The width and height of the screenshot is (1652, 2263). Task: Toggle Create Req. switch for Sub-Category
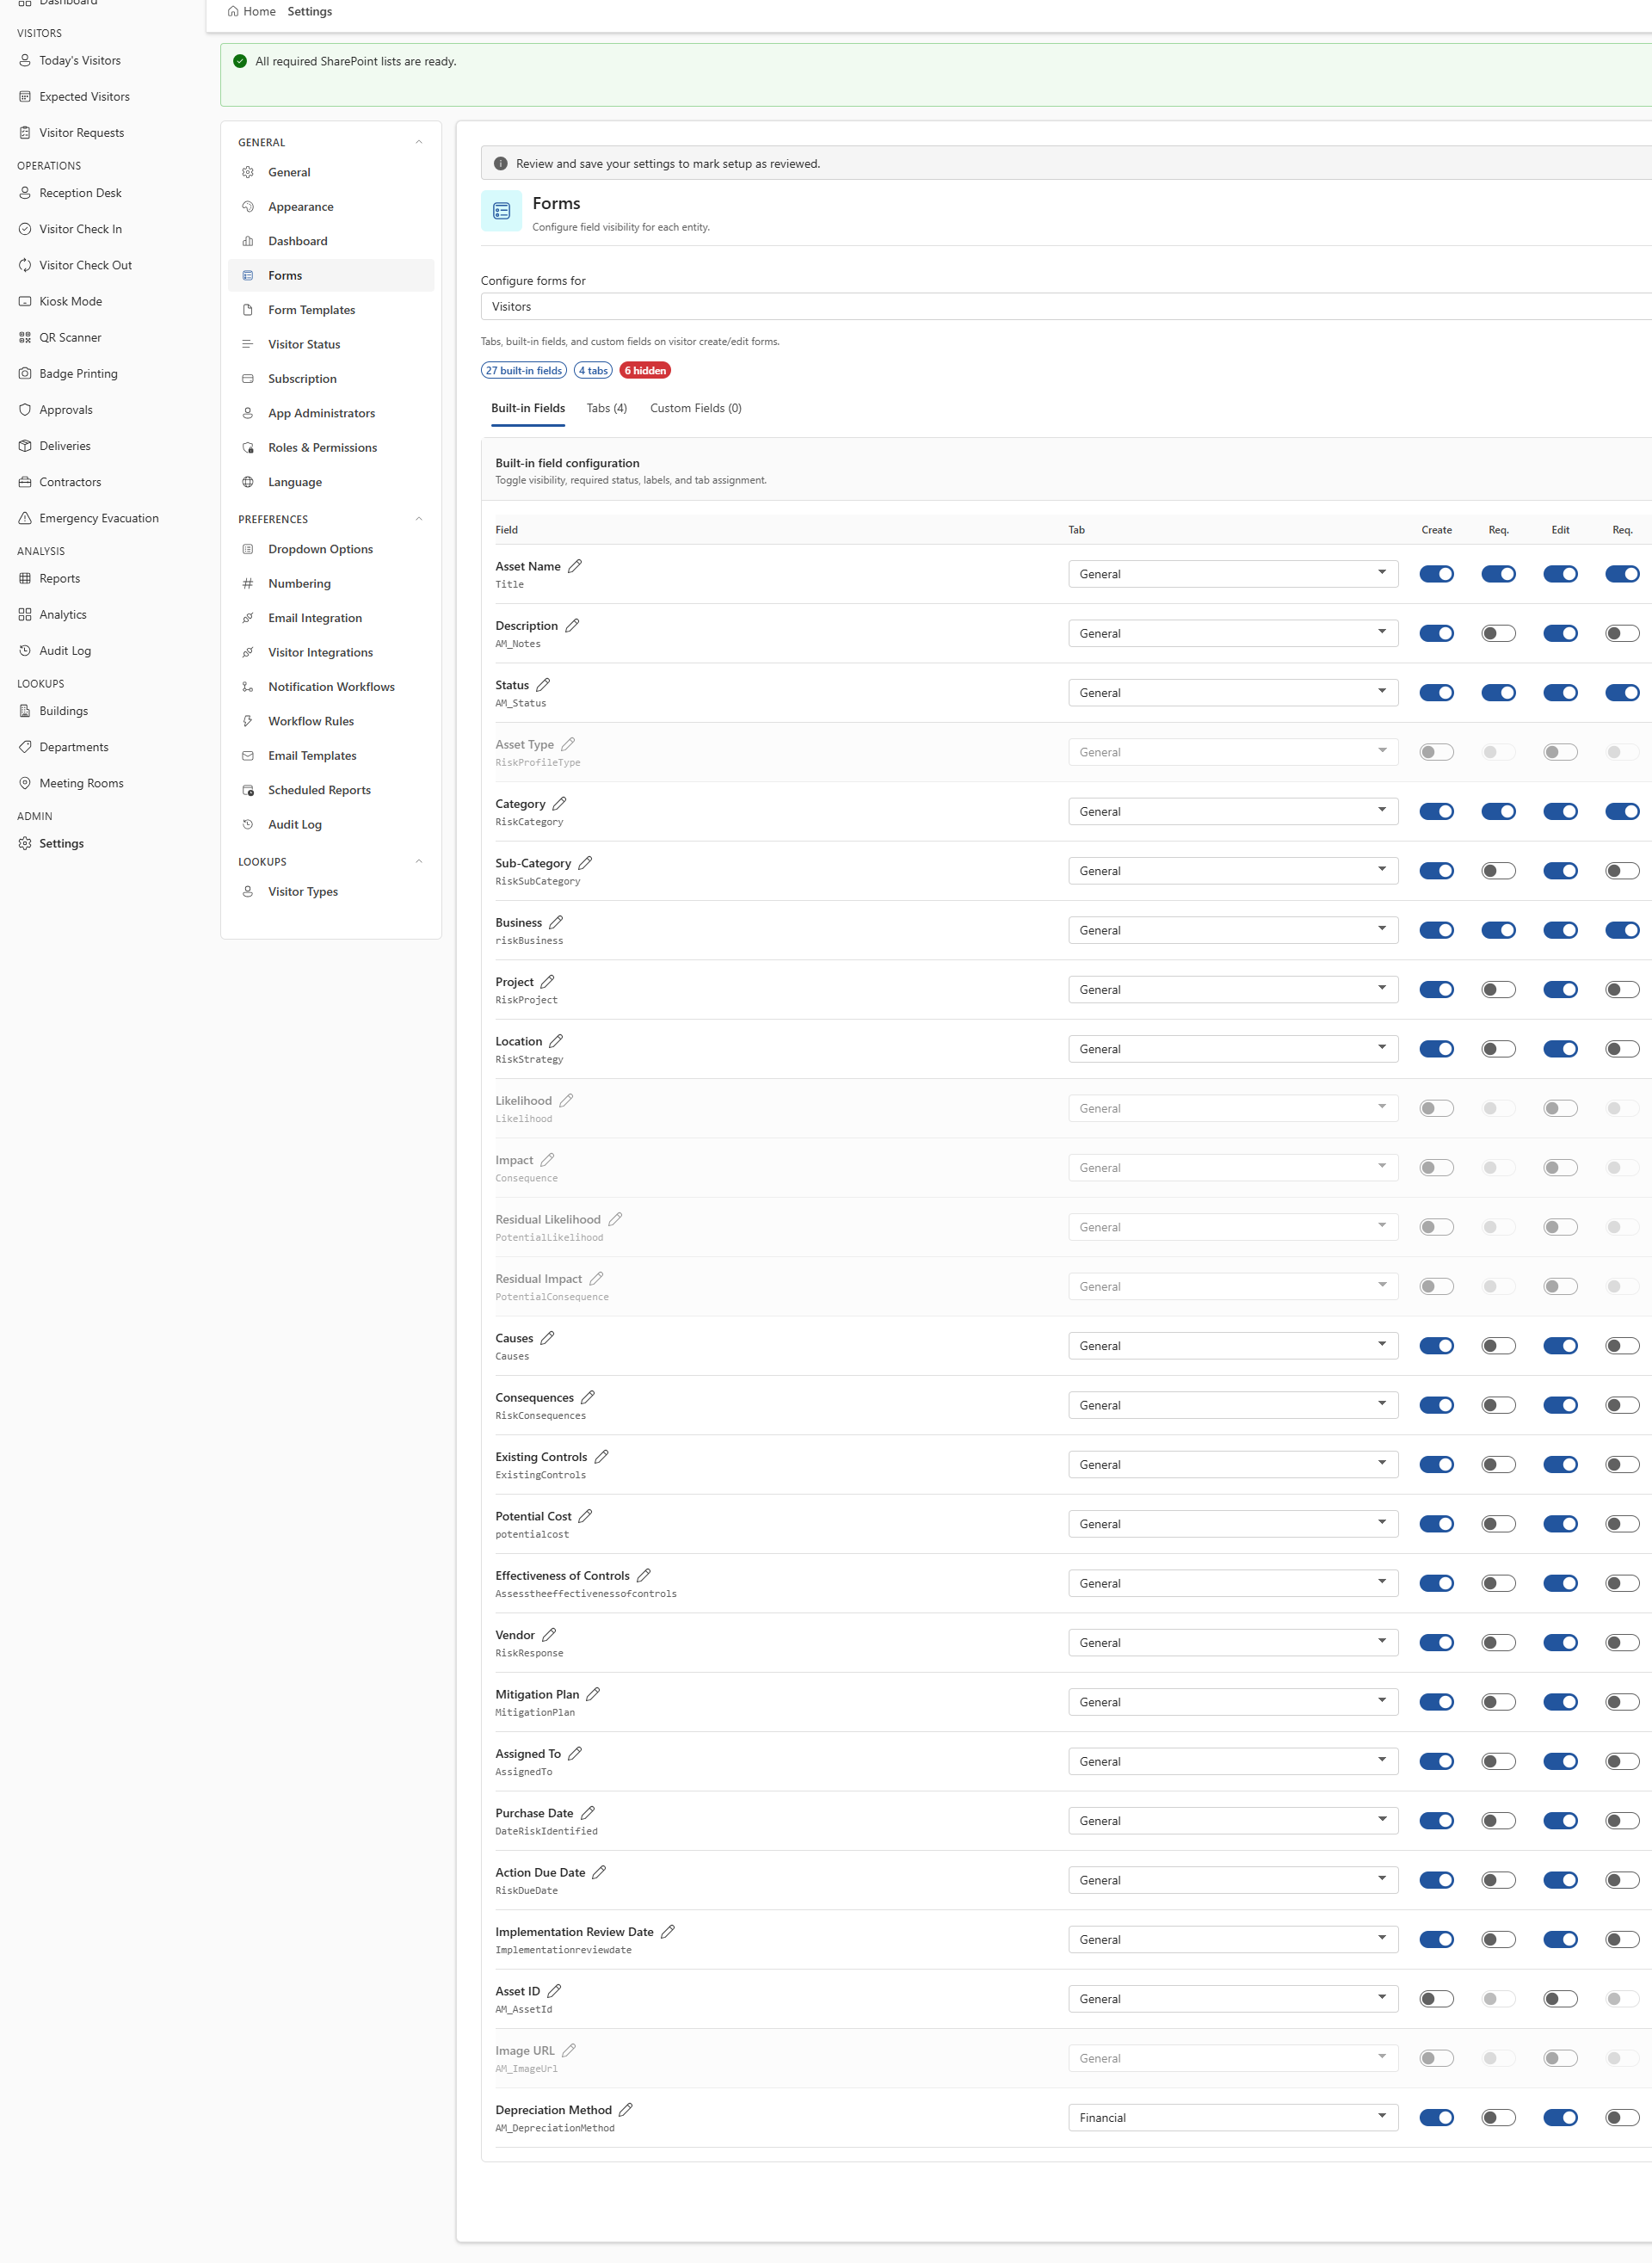[x=1498, y=871]
